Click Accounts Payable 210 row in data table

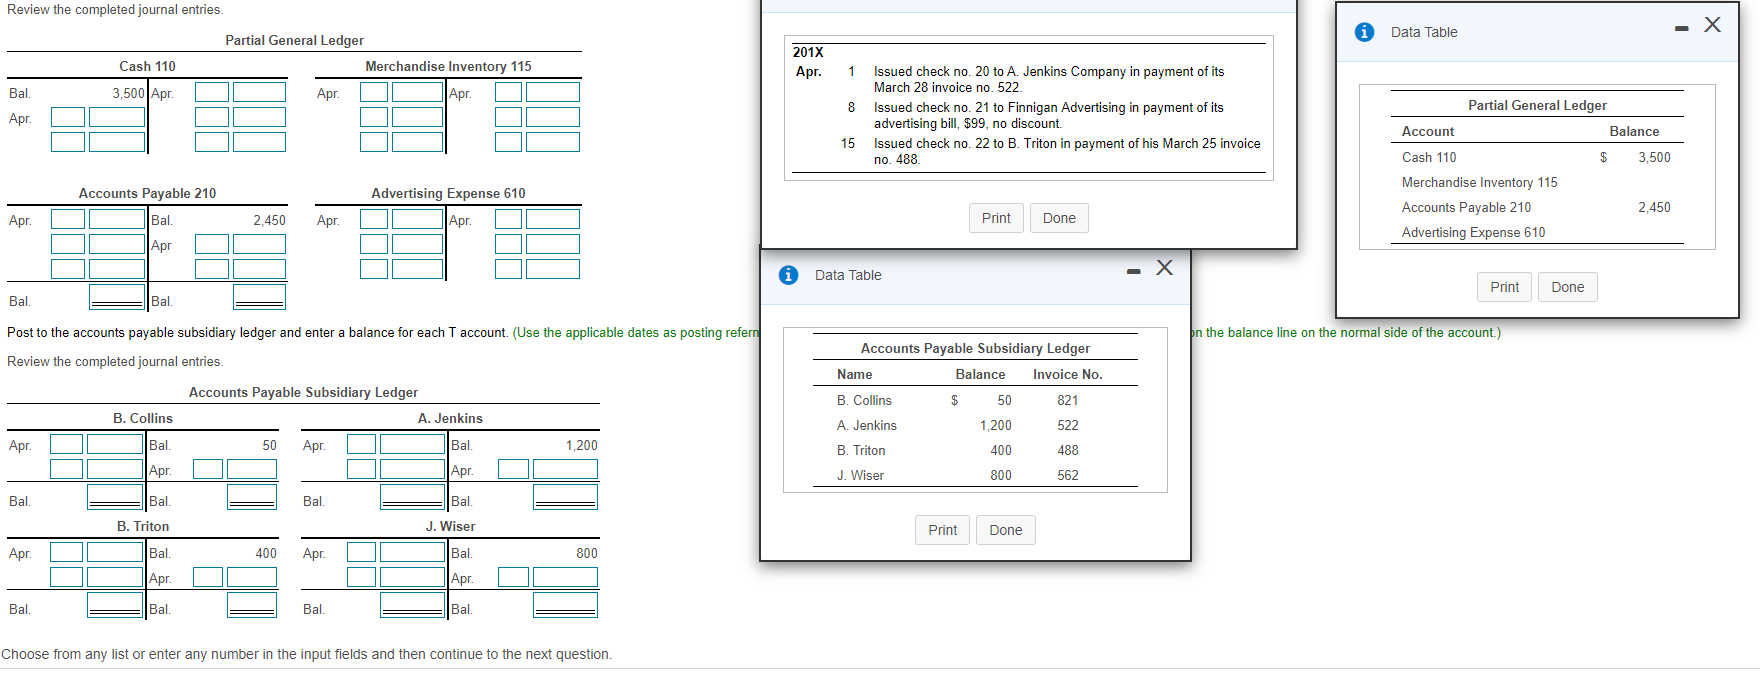[x=1537, y=207]
